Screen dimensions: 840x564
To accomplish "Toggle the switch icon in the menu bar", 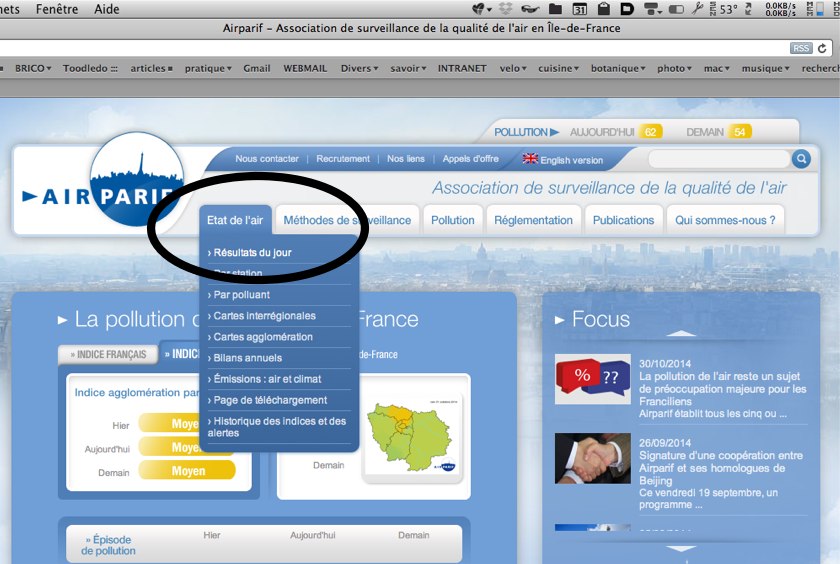I will coord(676,9).
